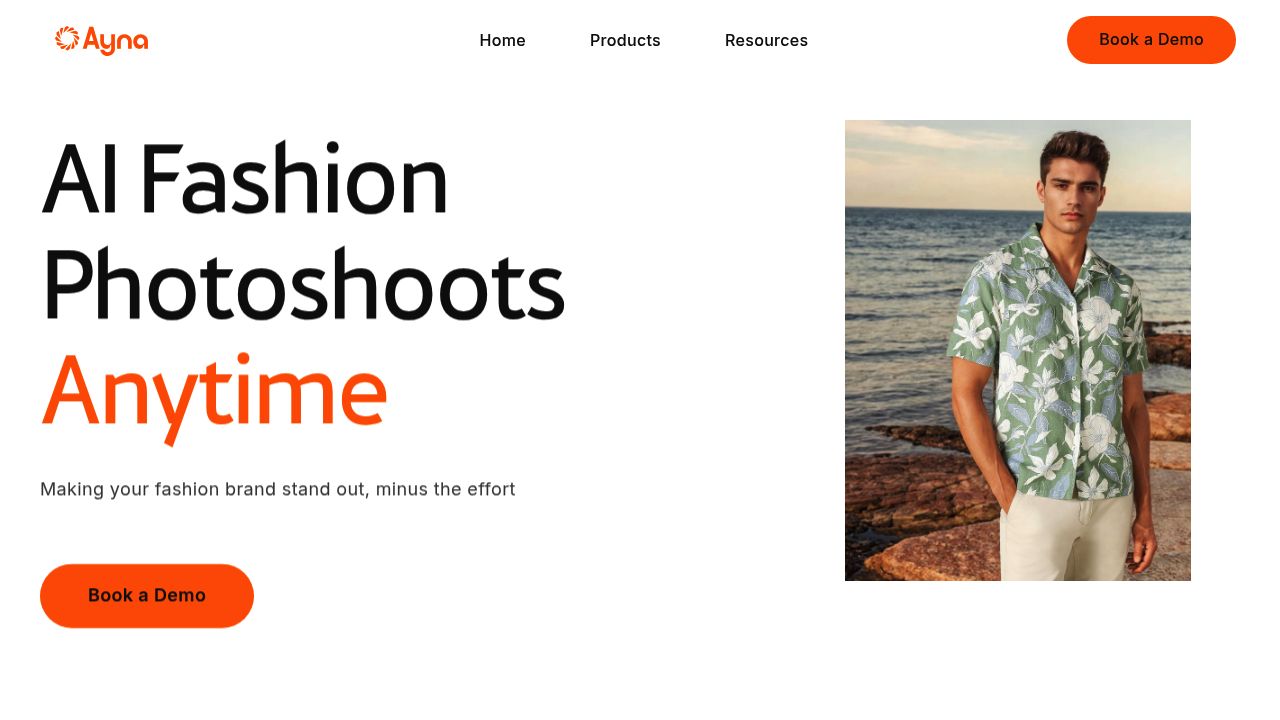Open the Resources navigation menu
The image size is (1280, 720).
(x=766, y=40)
